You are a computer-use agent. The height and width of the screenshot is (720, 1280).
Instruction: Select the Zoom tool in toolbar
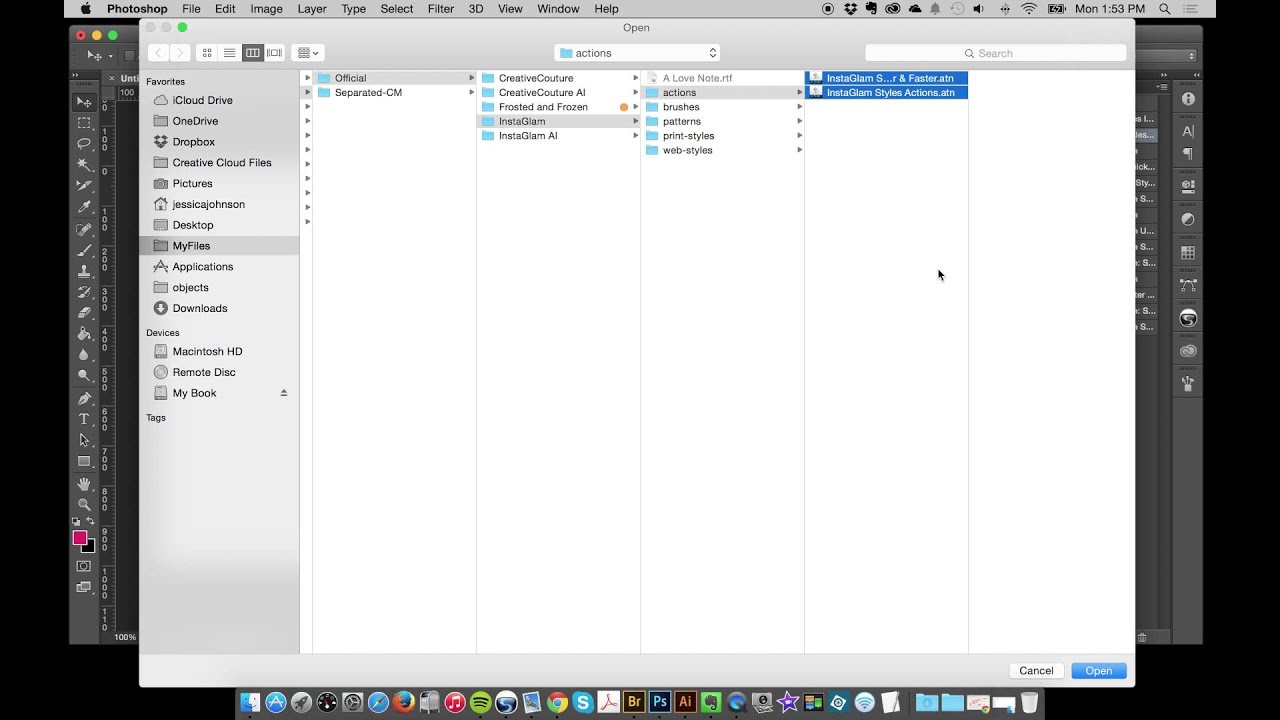(x=84, y=505)
